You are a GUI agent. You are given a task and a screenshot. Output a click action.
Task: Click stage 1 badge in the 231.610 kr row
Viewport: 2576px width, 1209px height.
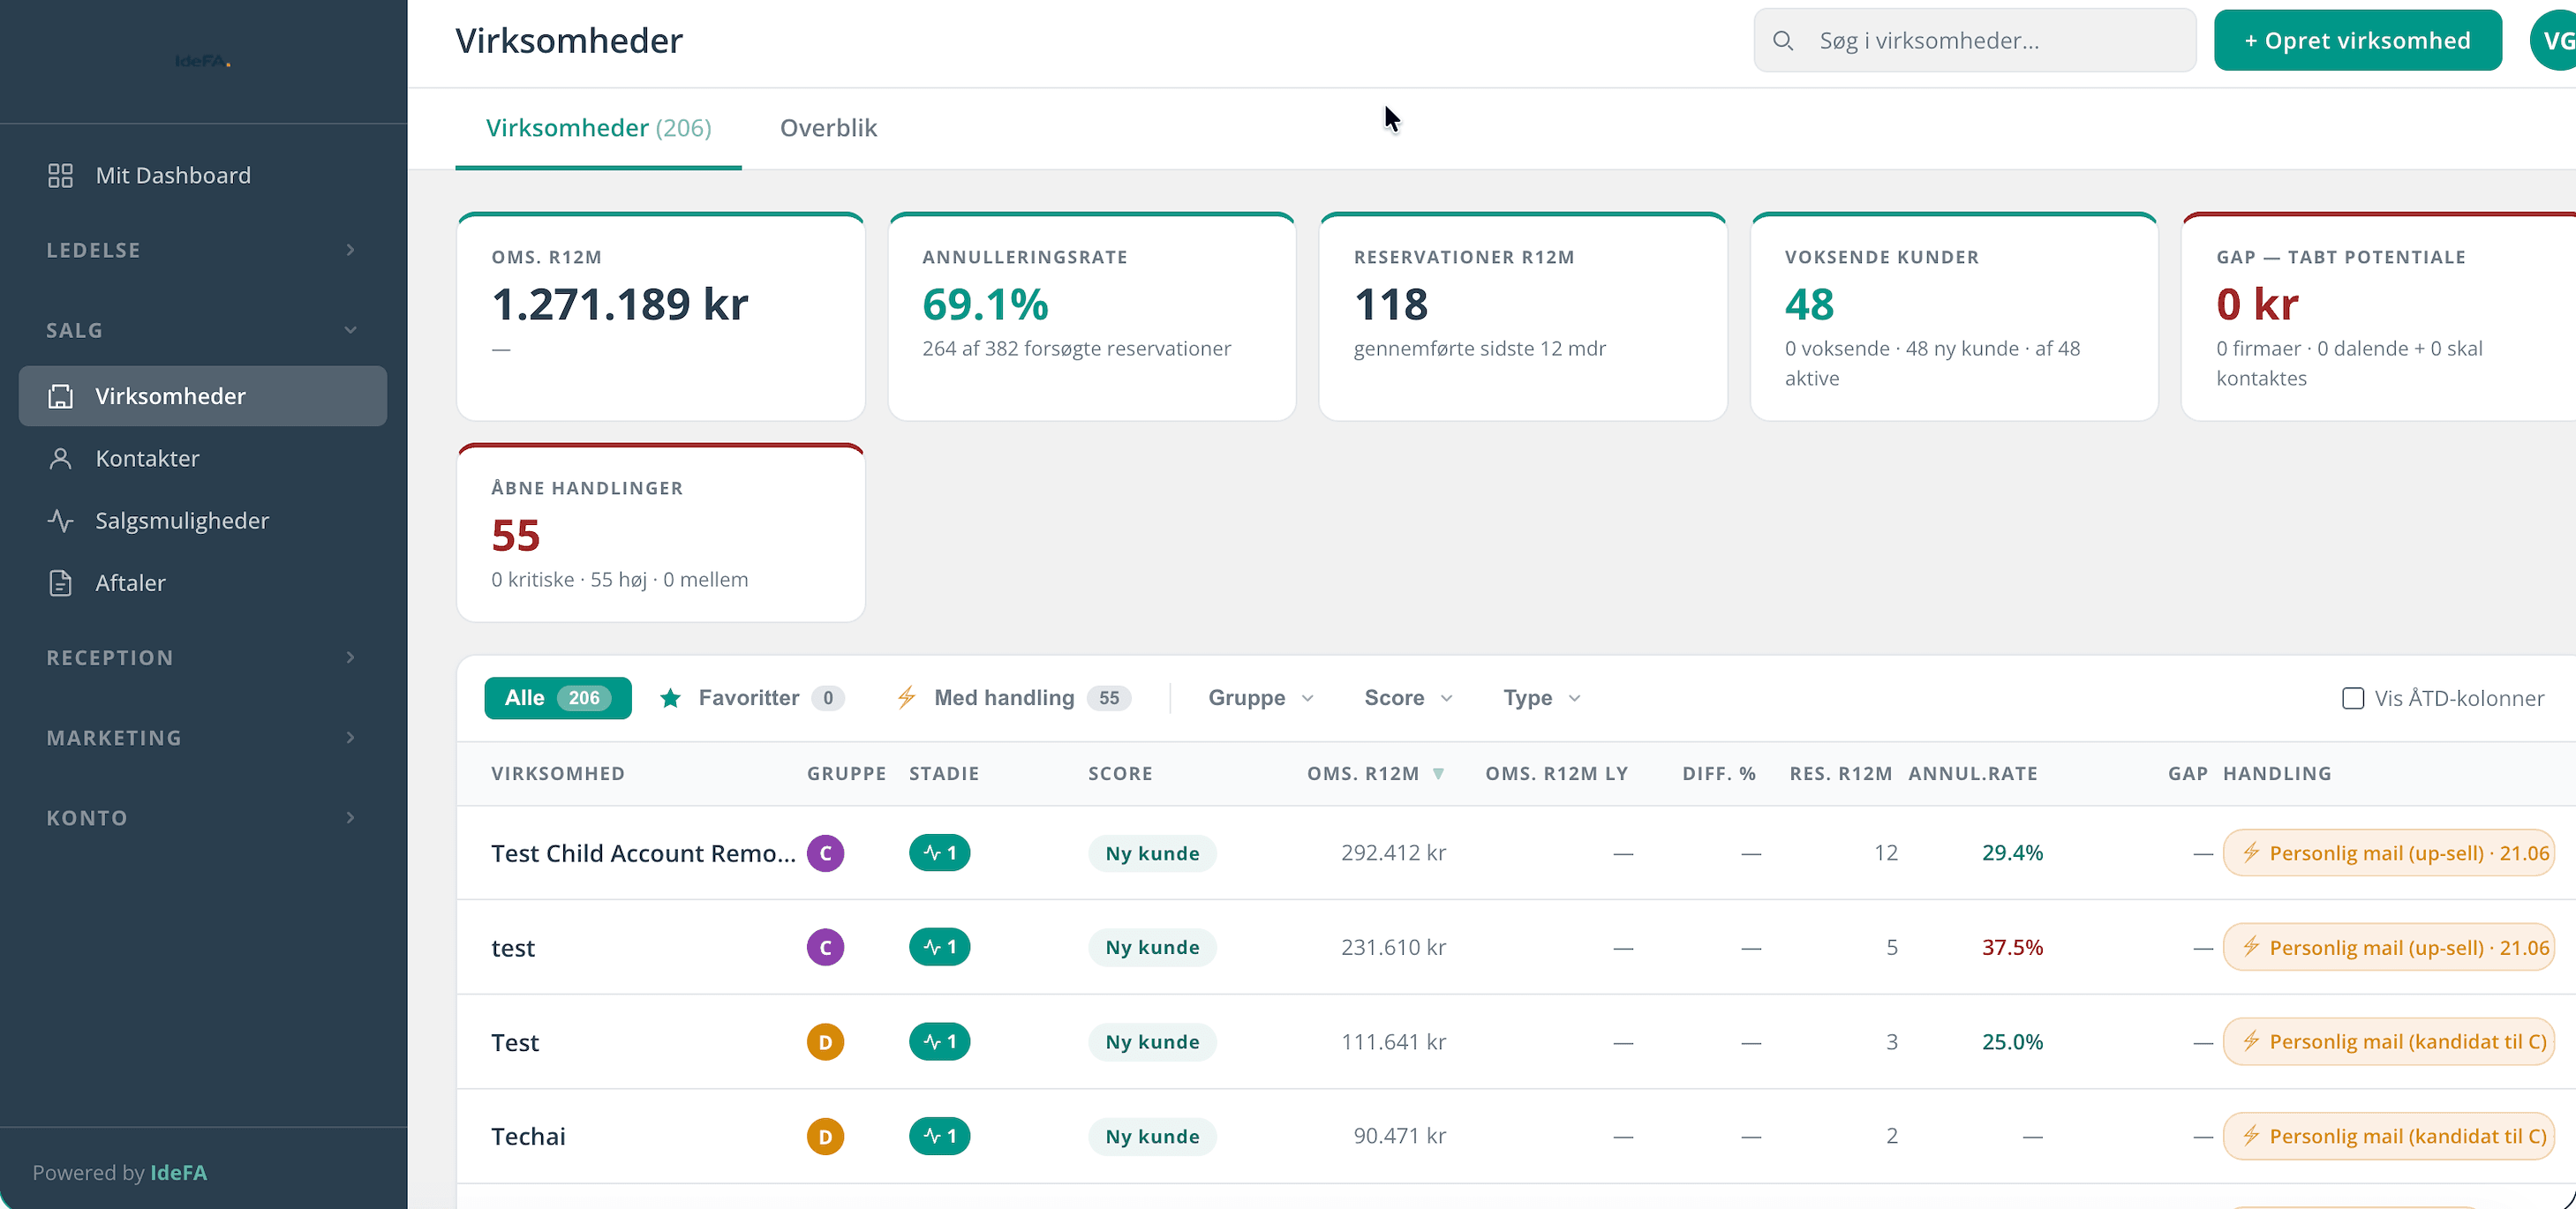tap(939, 947)
